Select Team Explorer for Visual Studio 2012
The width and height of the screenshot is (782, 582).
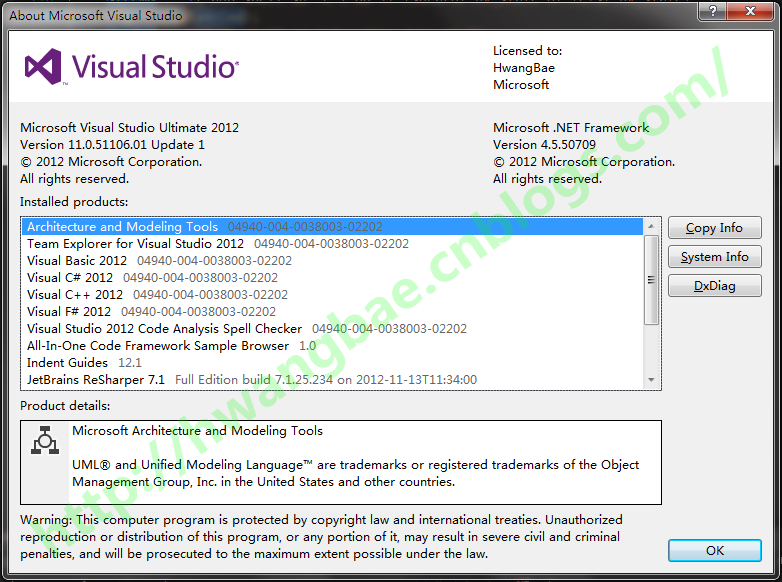pyautogui.click(x=333, y=243)
